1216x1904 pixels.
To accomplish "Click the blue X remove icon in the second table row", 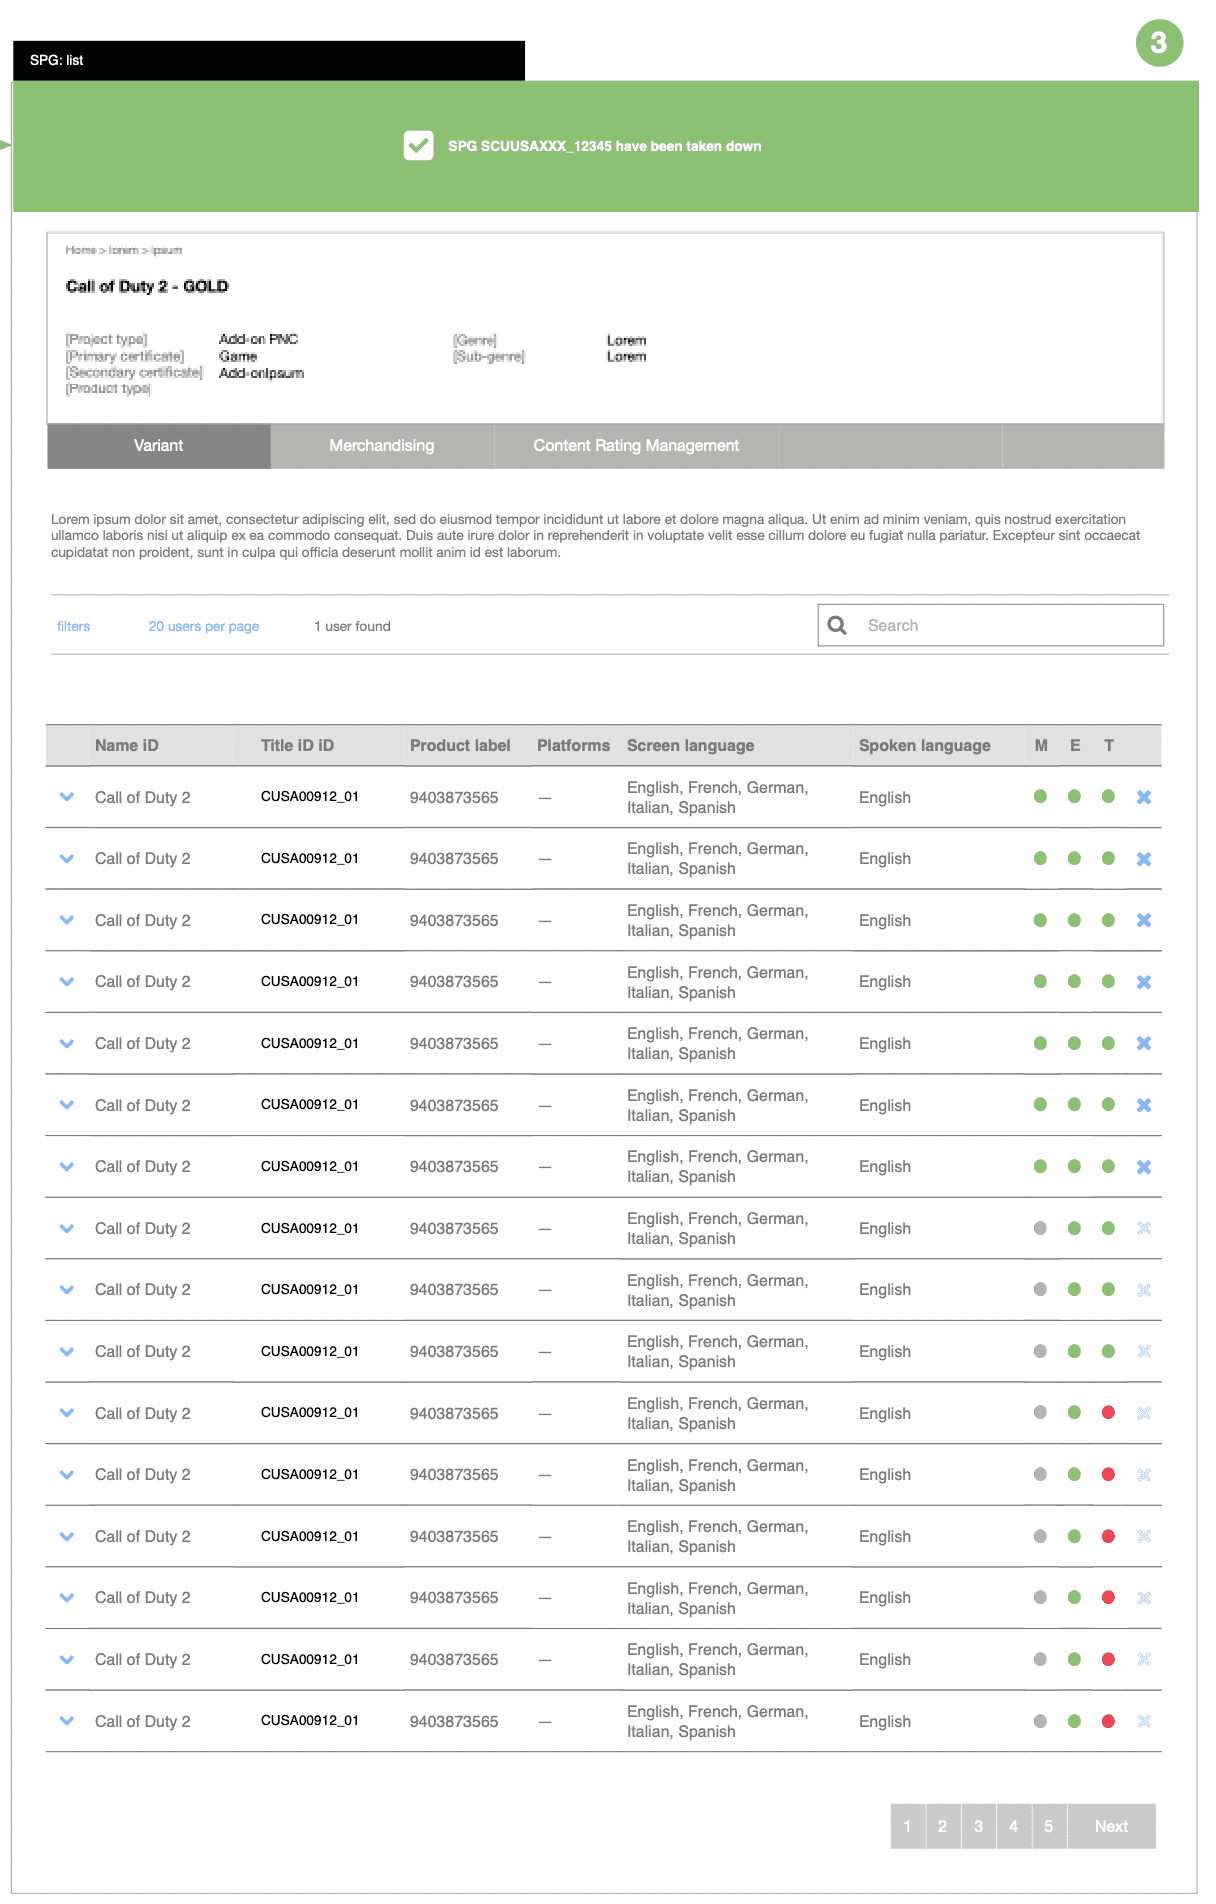I will click(x=1144, y=859).
